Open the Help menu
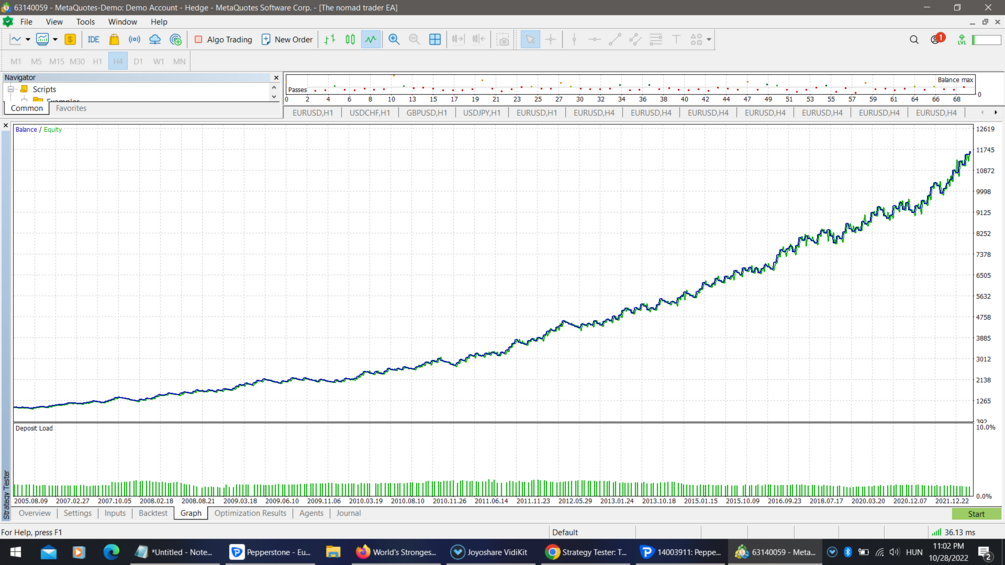 pyautogui.click(x=159, y=22)
